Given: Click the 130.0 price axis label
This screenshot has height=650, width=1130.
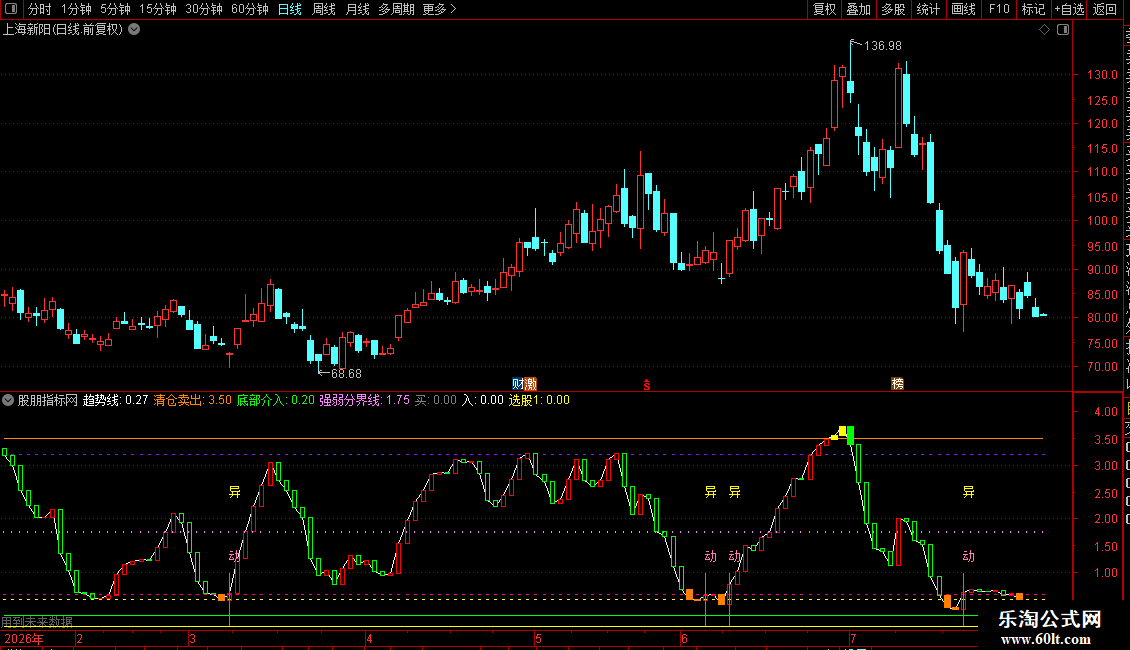Looking at the screenshot, I should pyautogui.click(x=1102, y=75).
